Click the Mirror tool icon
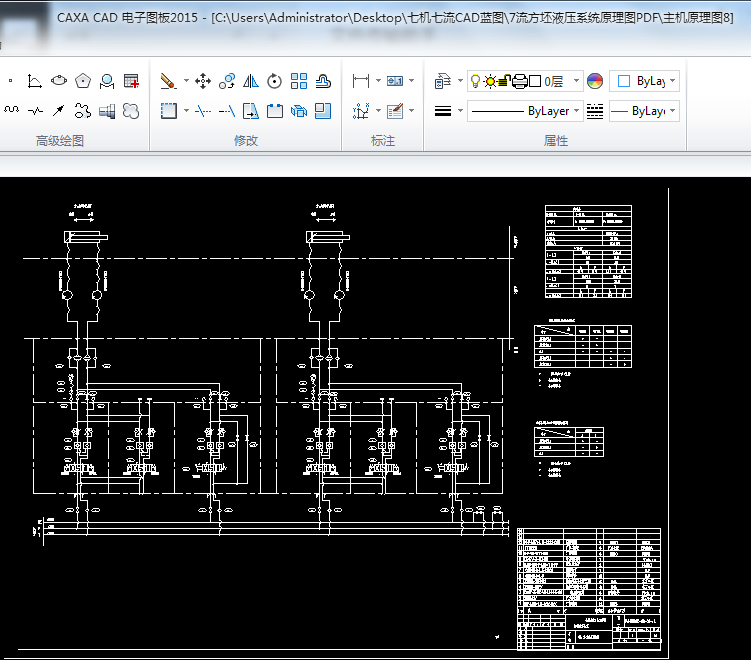The height and width of the screenshot is (660, 751). coord(251,81)
